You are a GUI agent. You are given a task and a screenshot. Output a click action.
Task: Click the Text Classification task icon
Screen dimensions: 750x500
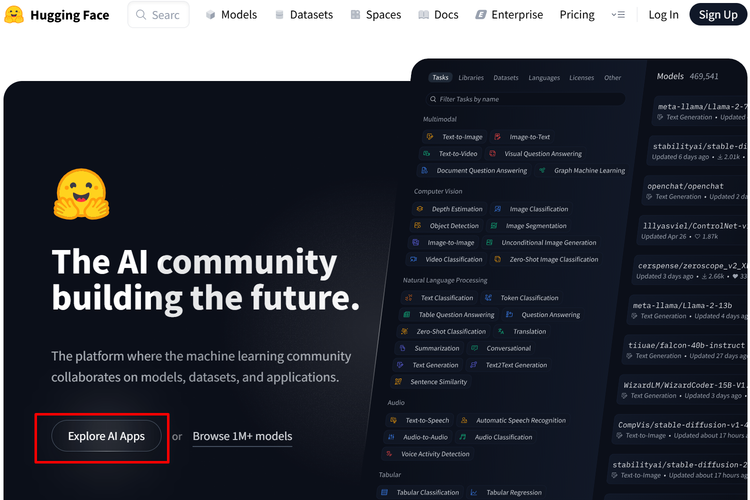click(x=408, y=298)
